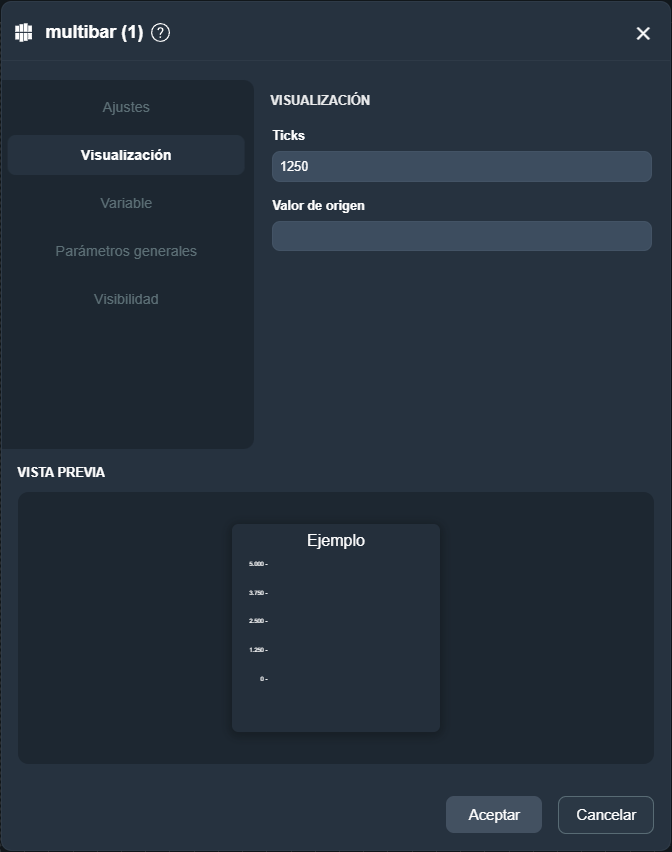Screen dimensions: 672x852
Task: Go to the Parámetros generales tab
Action: coord(126,251)
